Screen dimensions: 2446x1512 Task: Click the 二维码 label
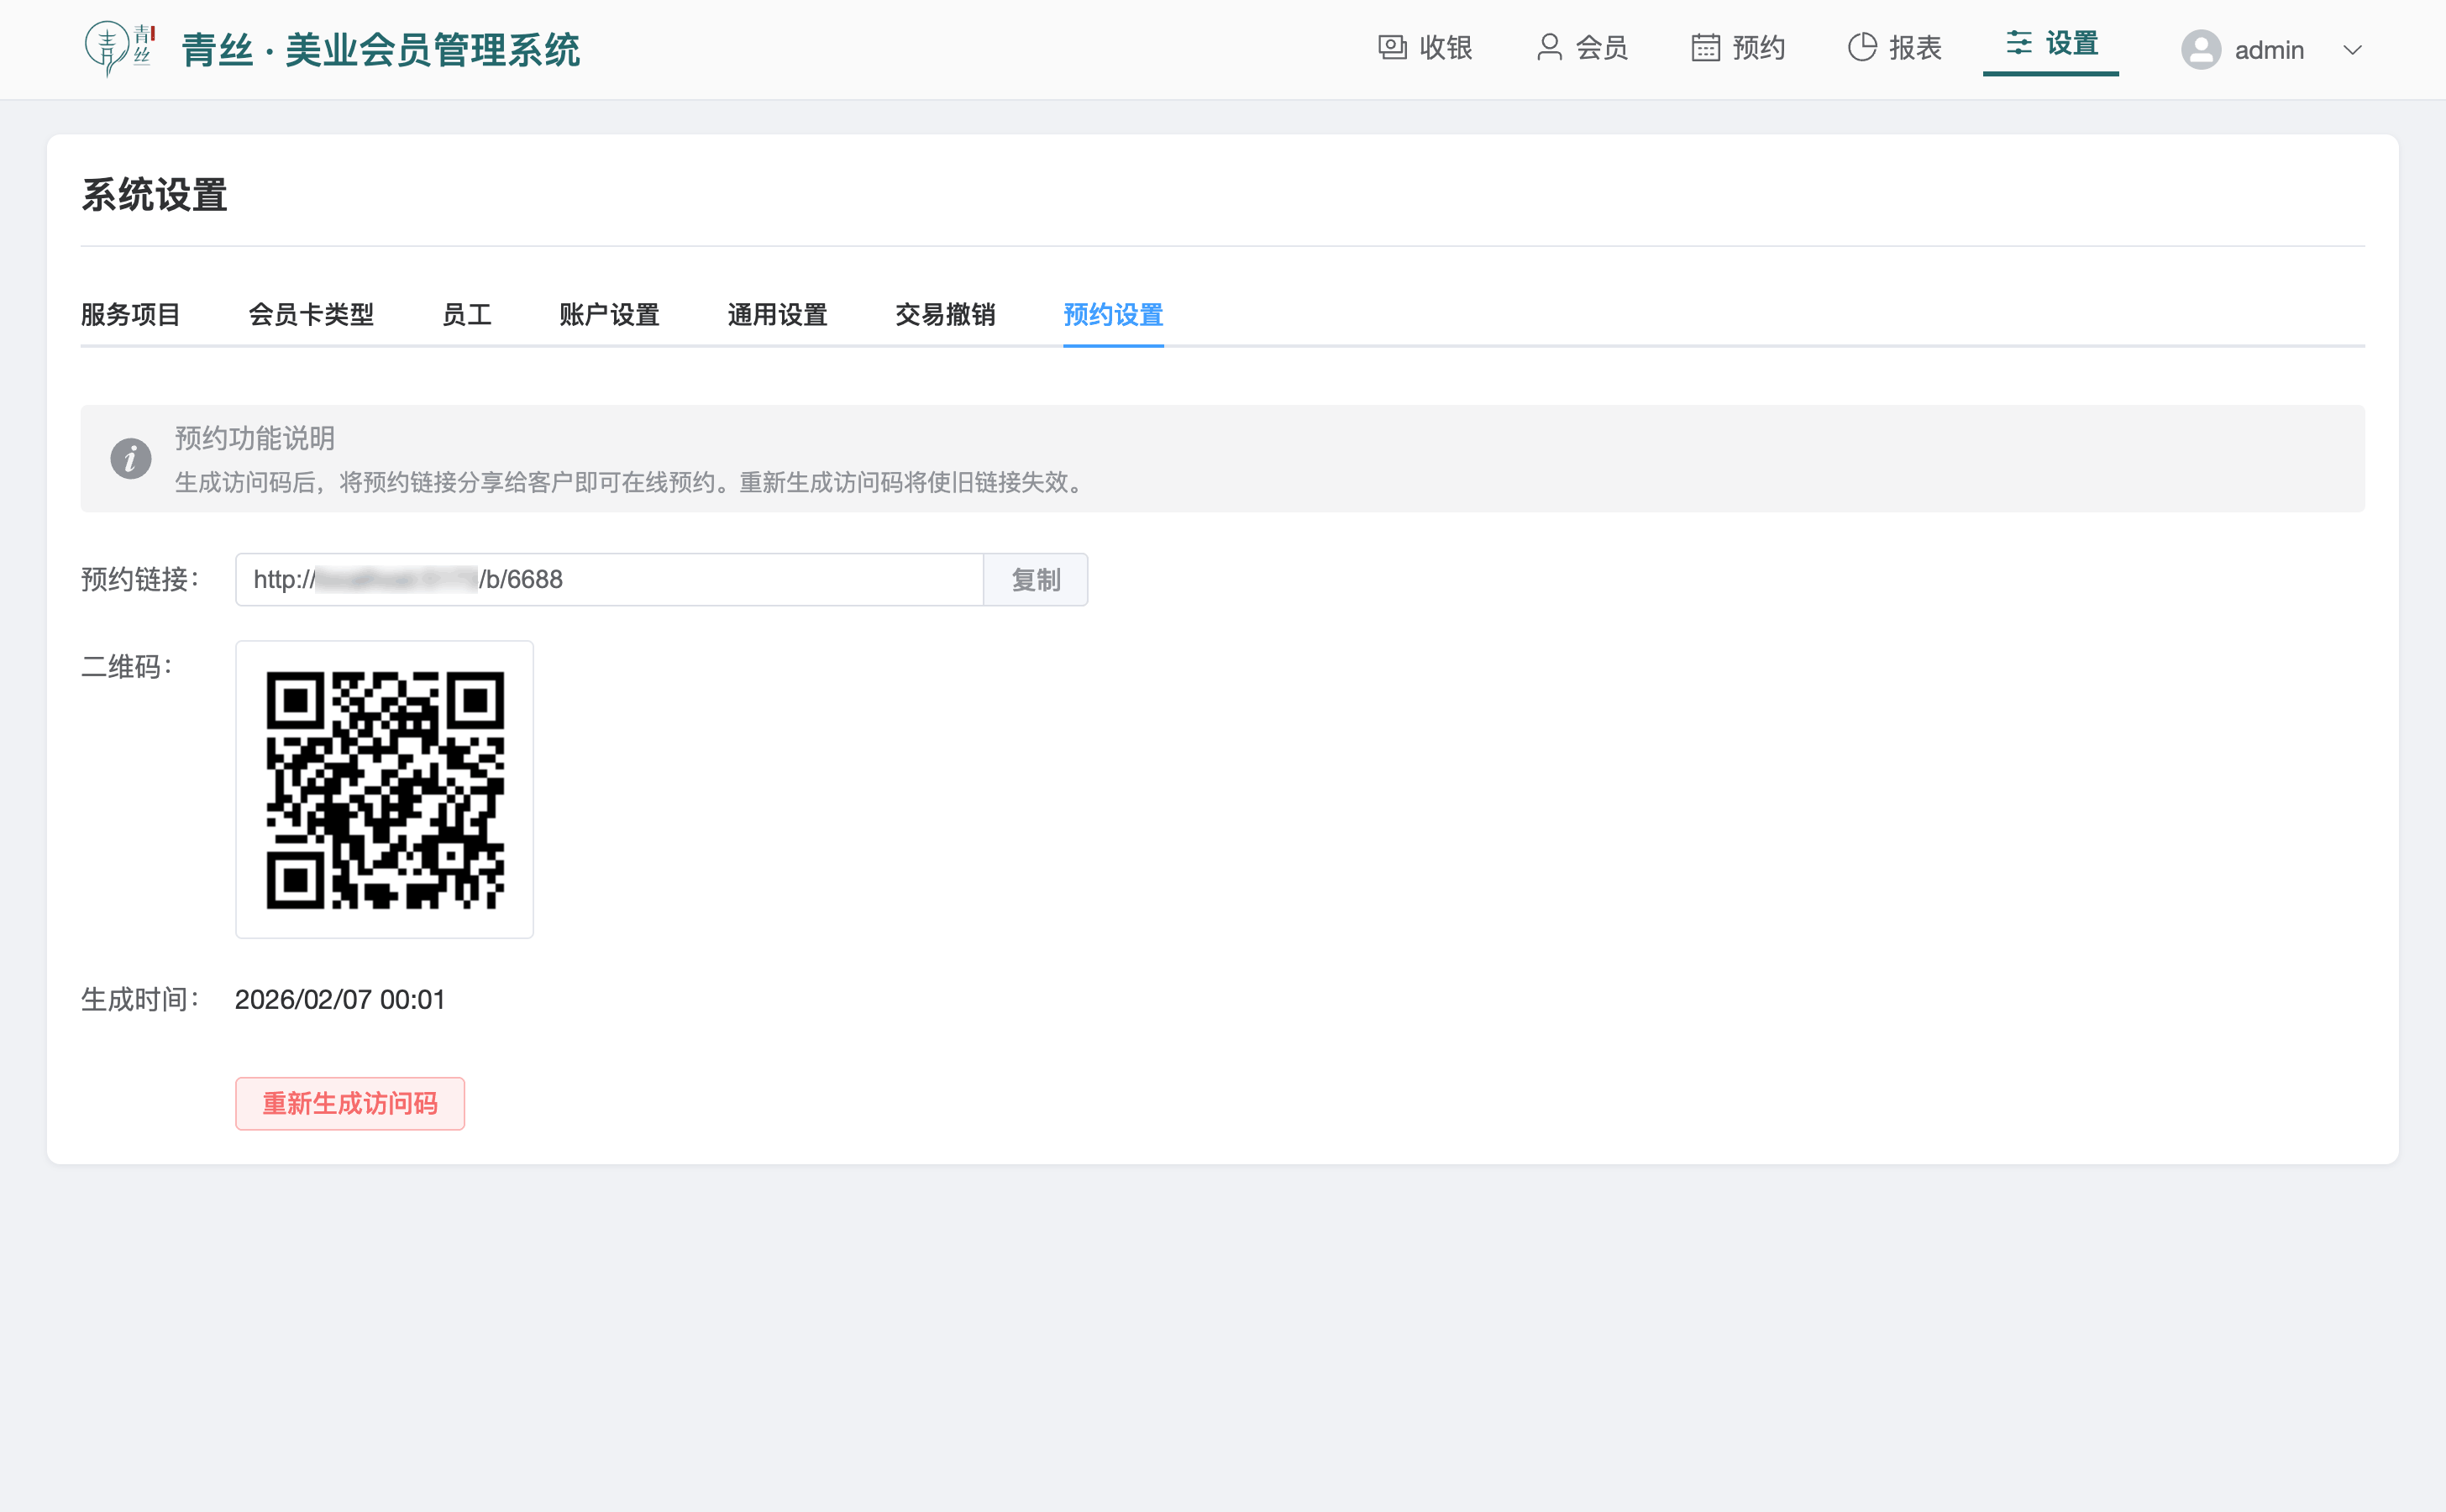127,666
